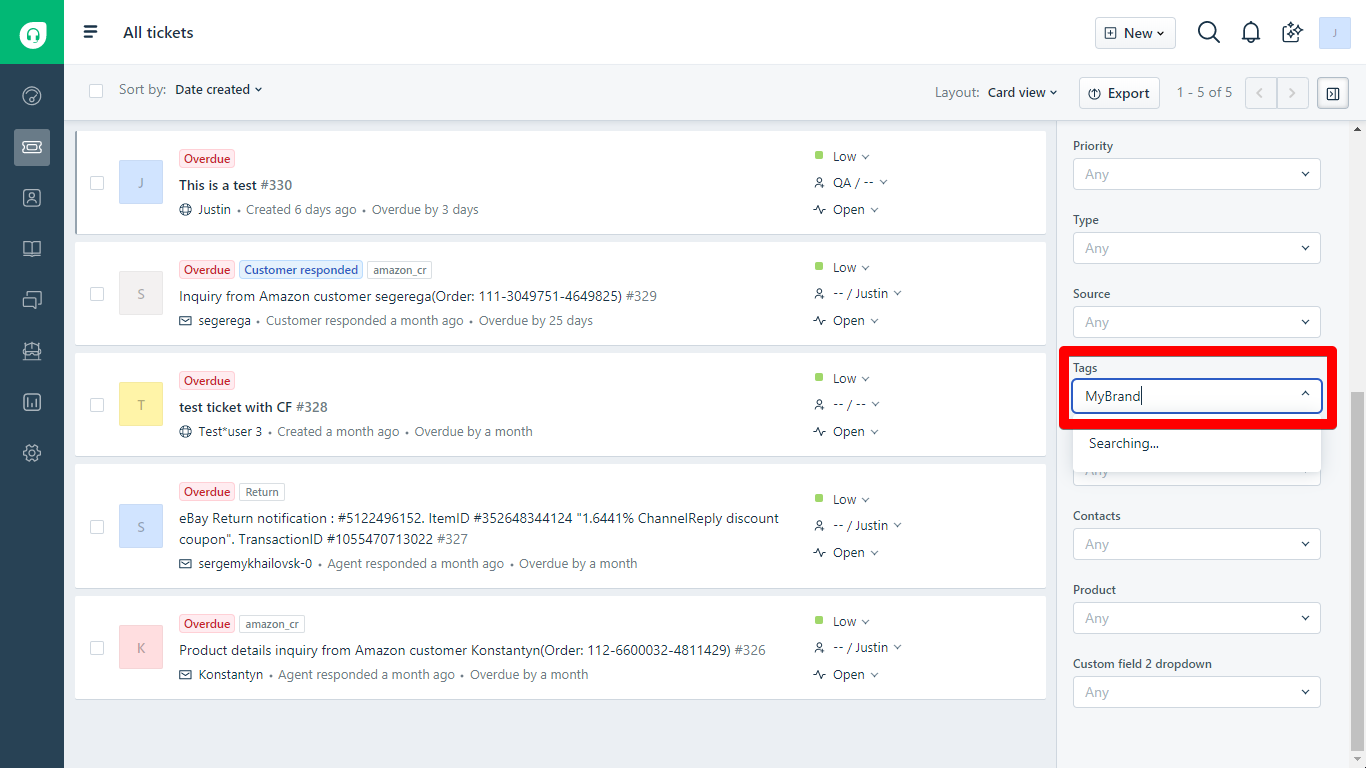Viewport: 1366px width, 768px height.
Task: Click requester 'sergemykhailovsk-0'
Action: tap(255, 564)
